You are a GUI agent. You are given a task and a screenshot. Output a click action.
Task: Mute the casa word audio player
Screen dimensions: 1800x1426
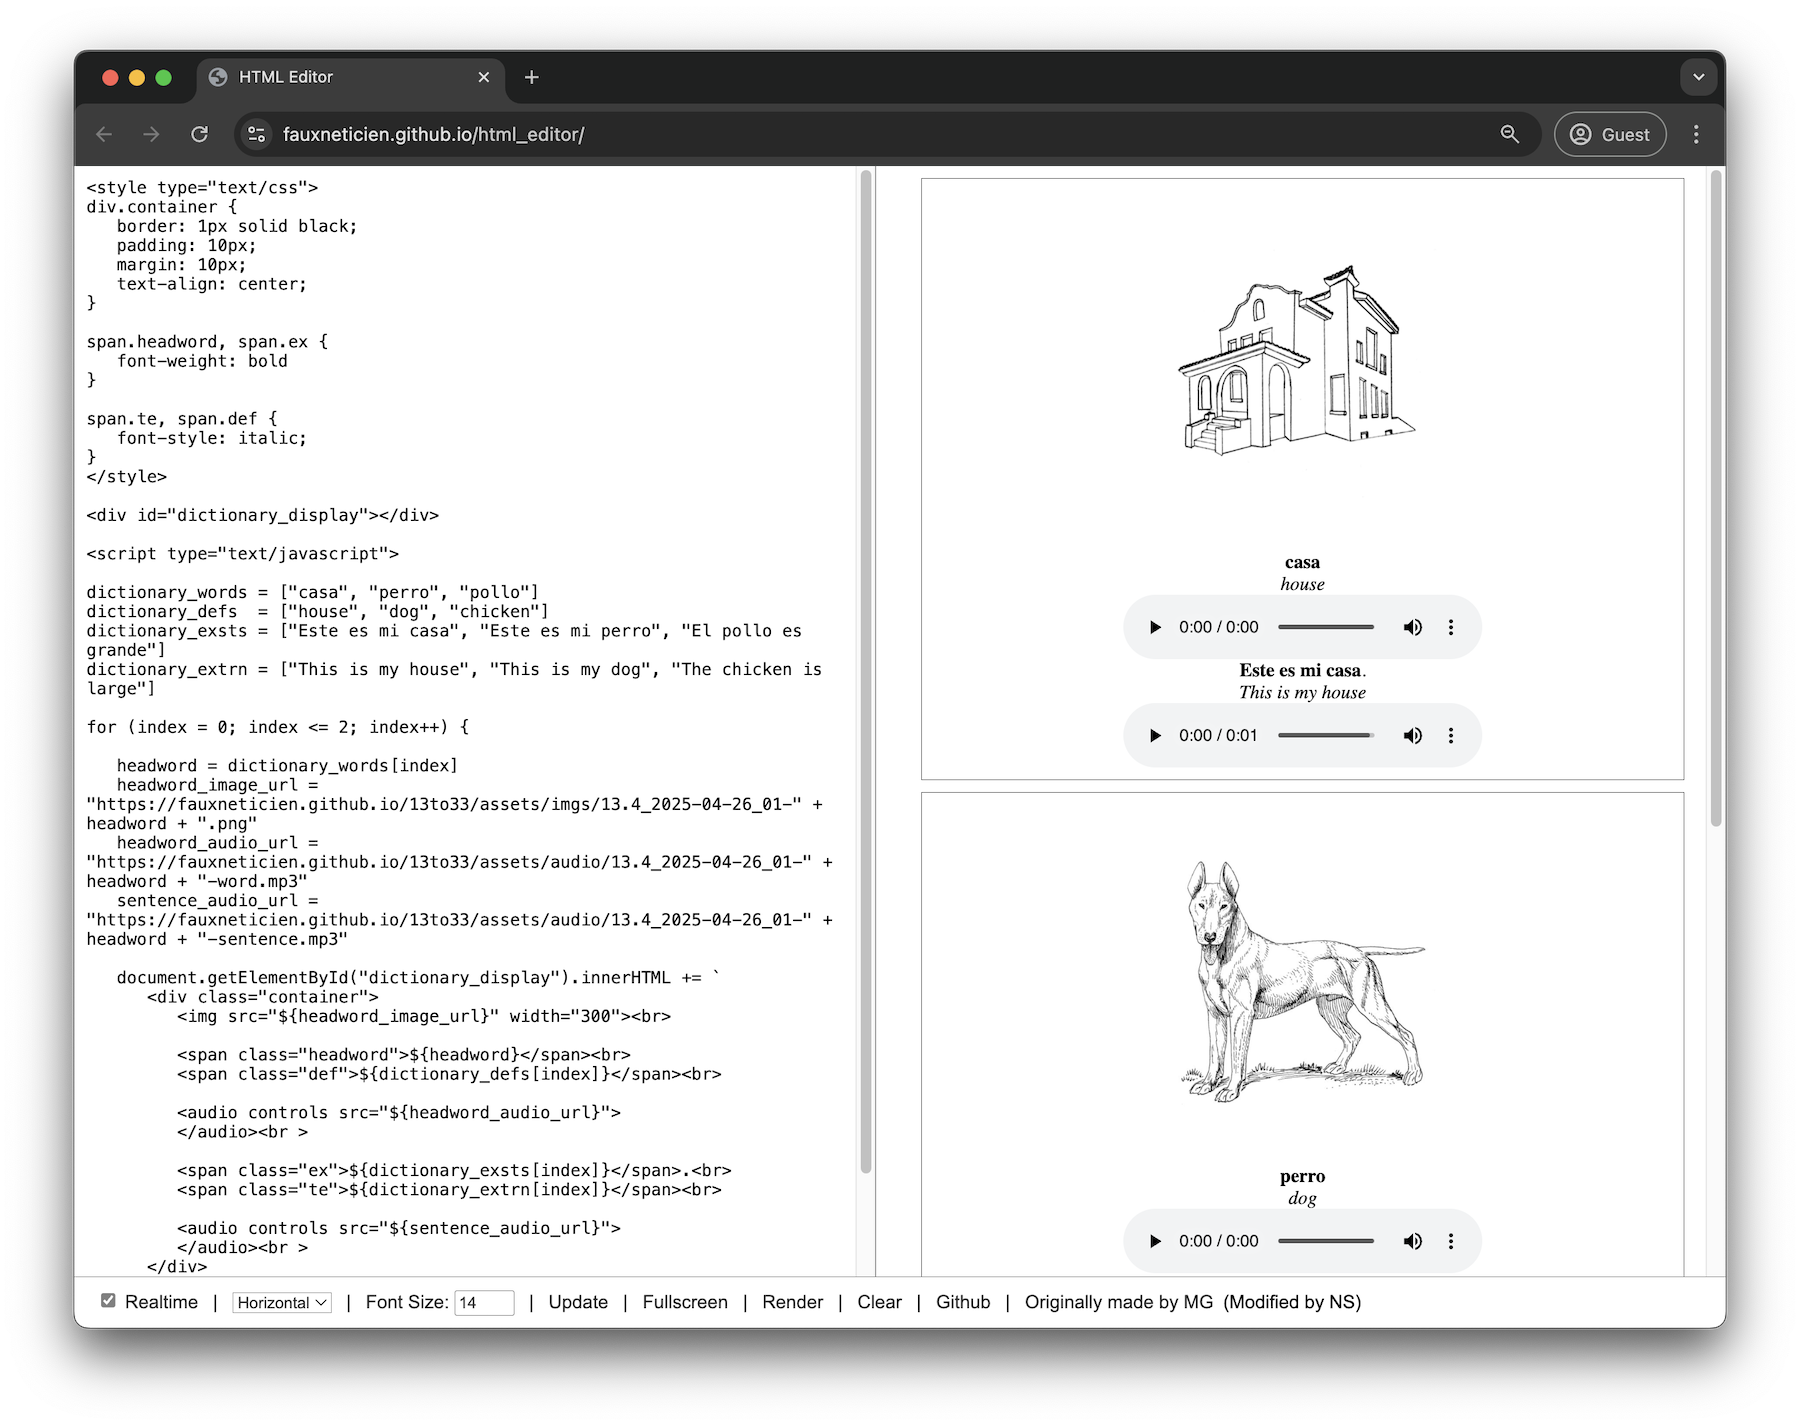click(x=1412, y=627)
